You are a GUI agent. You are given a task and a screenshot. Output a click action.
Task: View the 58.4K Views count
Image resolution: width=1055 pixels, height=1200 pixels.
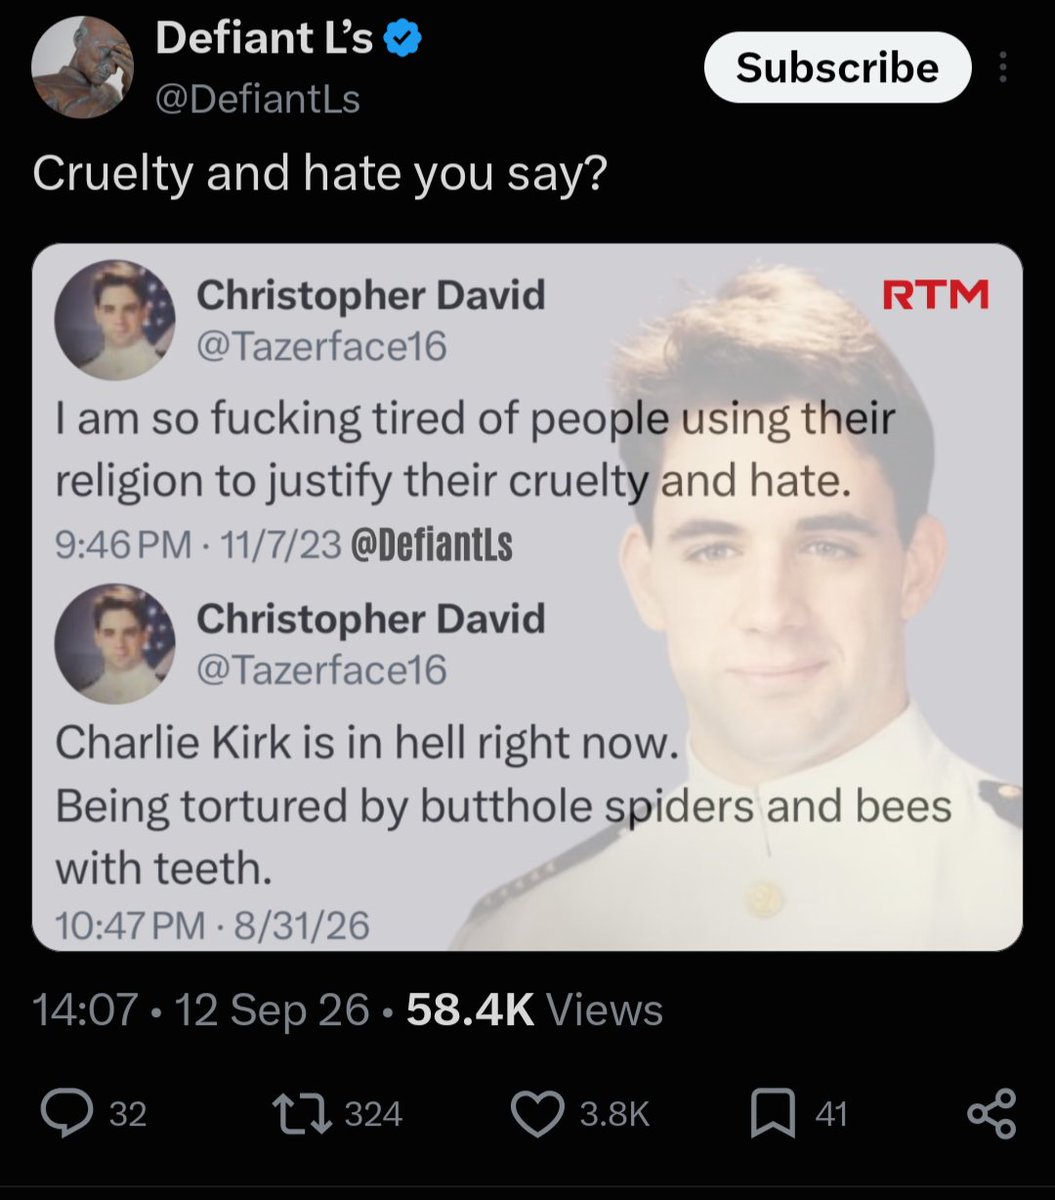coord(535,1010)
